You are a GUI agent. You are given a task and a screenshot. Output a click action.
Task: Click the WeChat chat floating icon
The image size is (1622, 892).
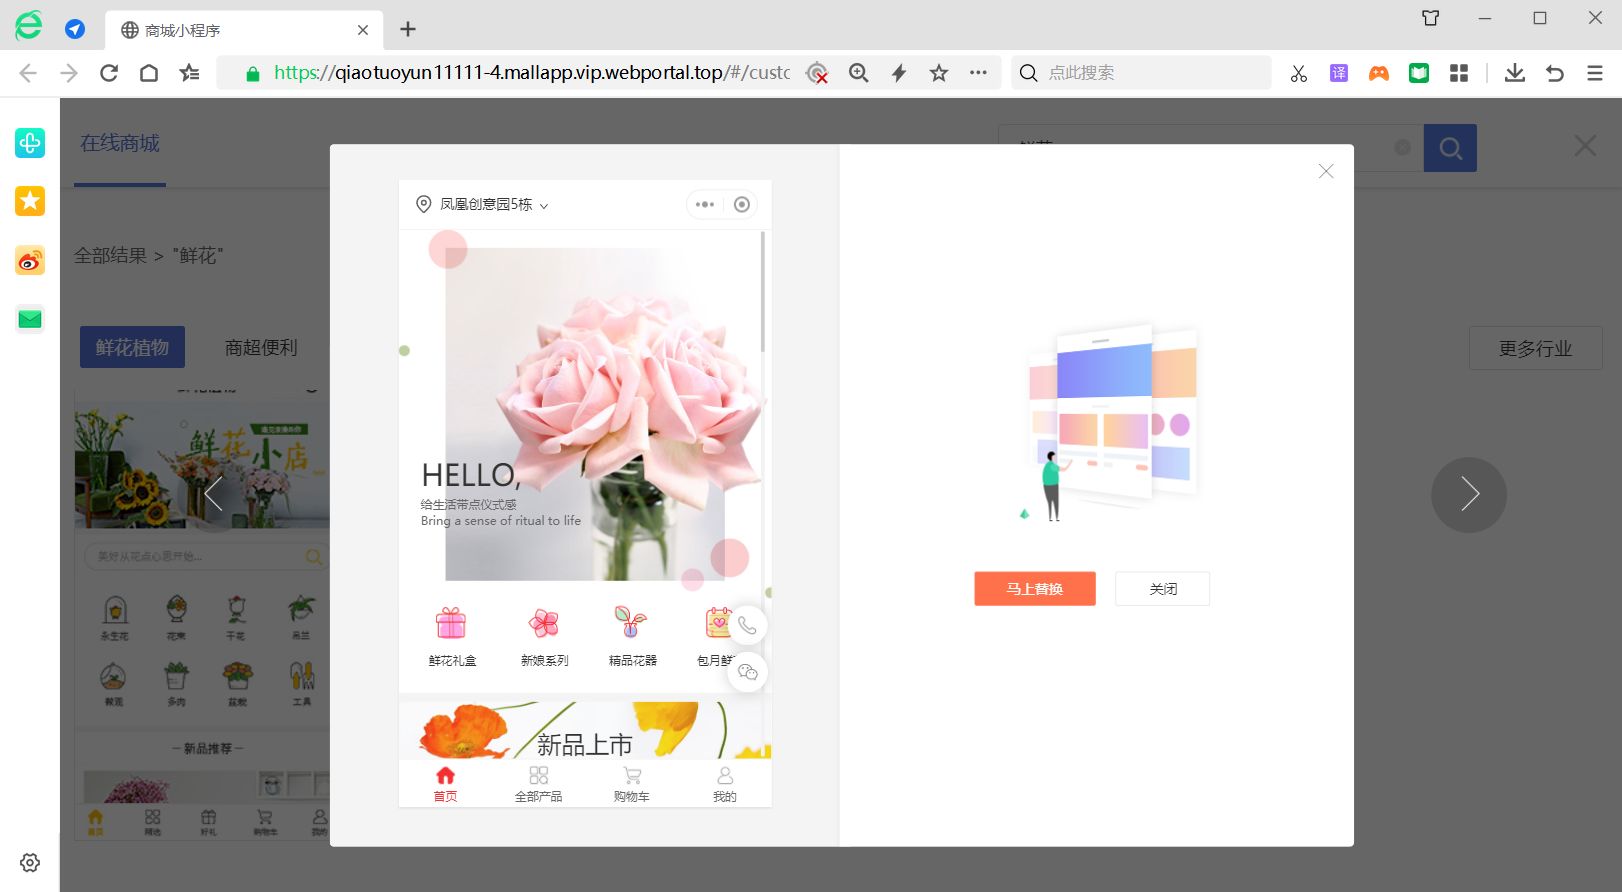pyautogui.click(x=747, y=672)
